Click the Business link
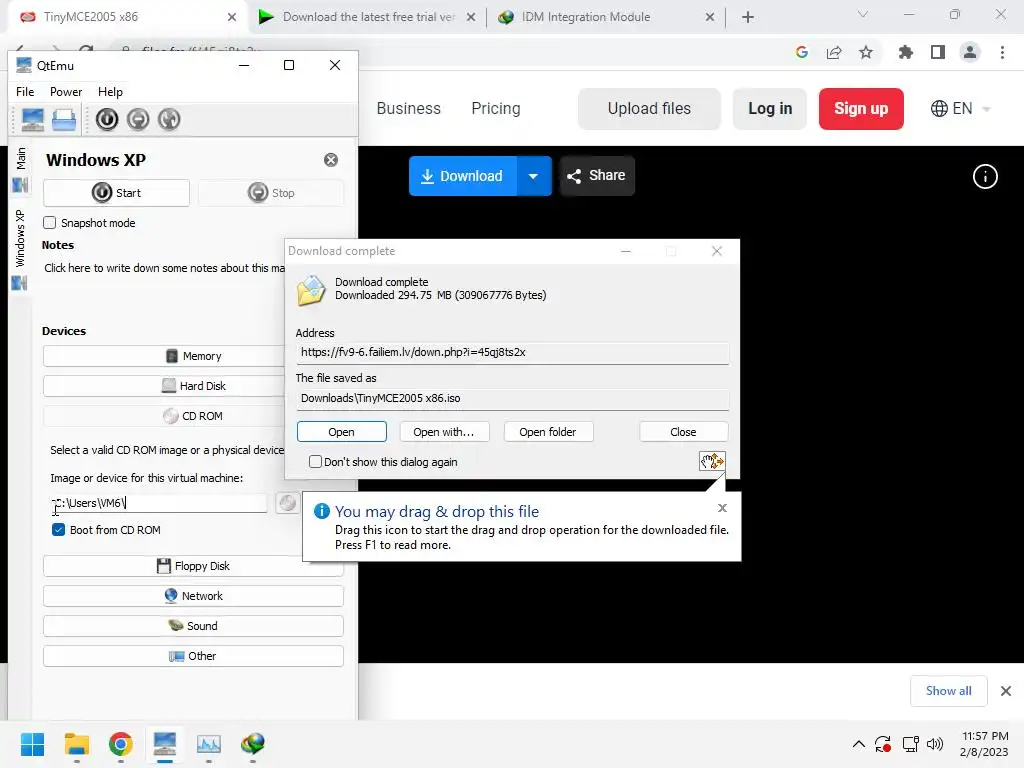 409,108
